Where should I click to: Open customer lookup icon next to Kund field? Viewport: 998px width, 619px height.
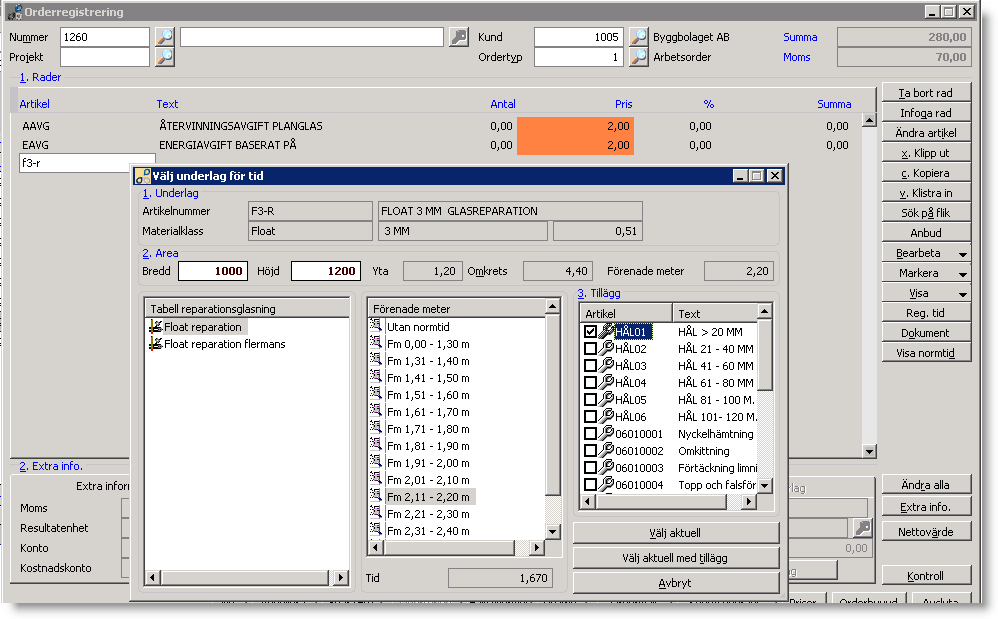638,37
